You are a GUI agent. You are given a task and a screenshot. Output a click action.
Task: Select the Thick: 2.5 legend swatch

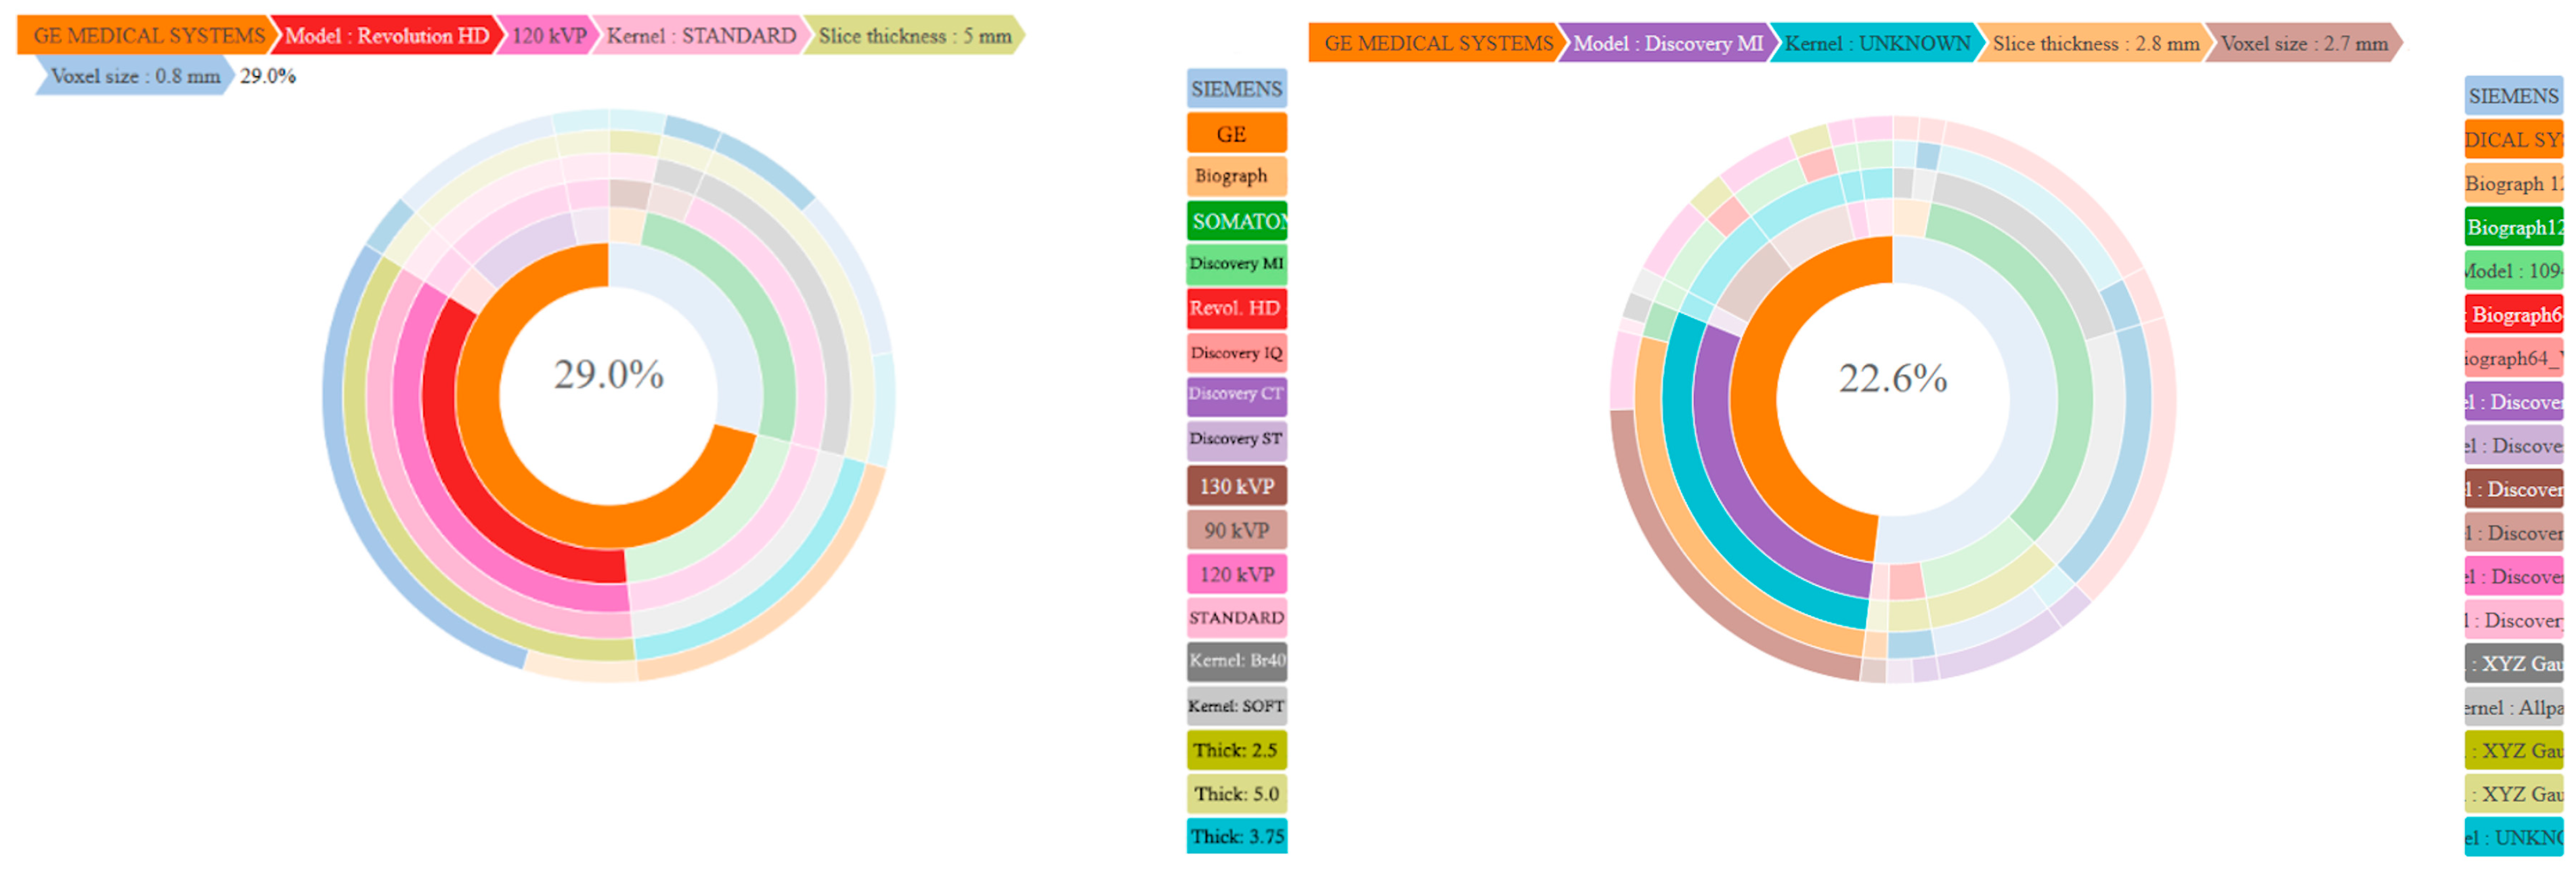coord(1237,750)
